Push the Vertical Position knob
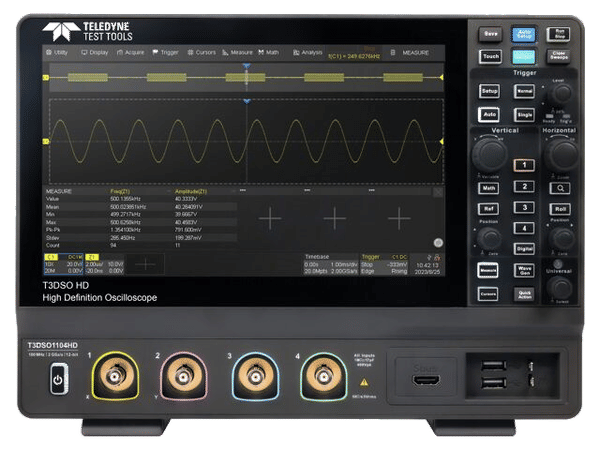Screen dimensions: 600x450 tap(489, 238)
